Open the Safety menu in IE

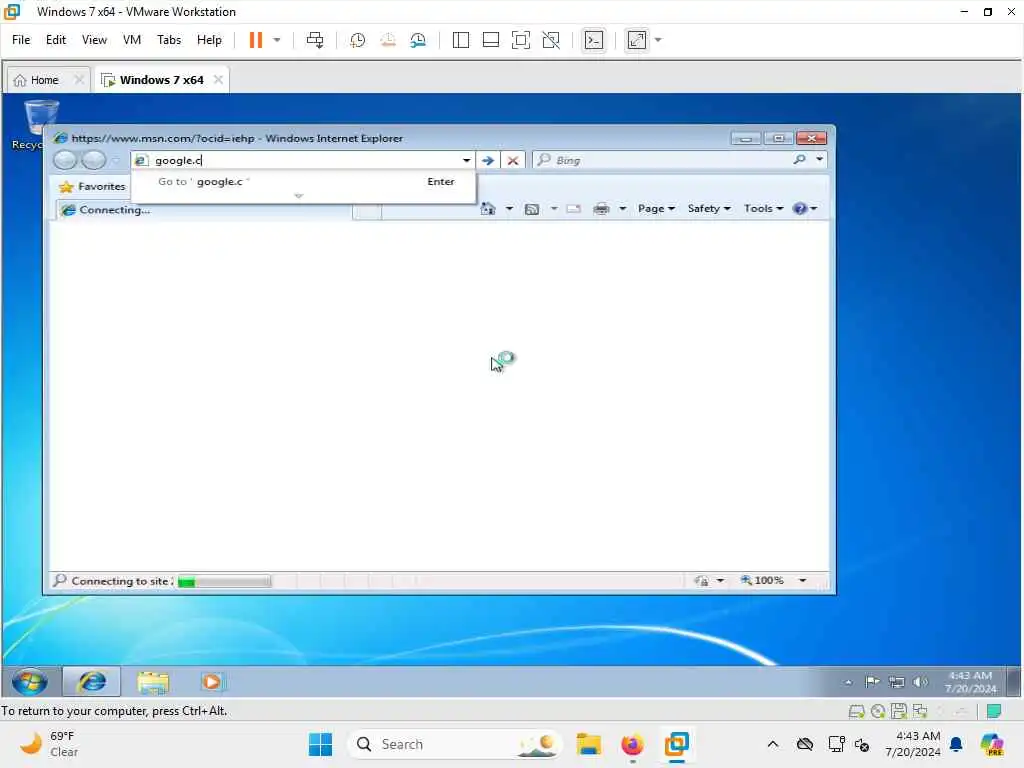tap(709, 208)
